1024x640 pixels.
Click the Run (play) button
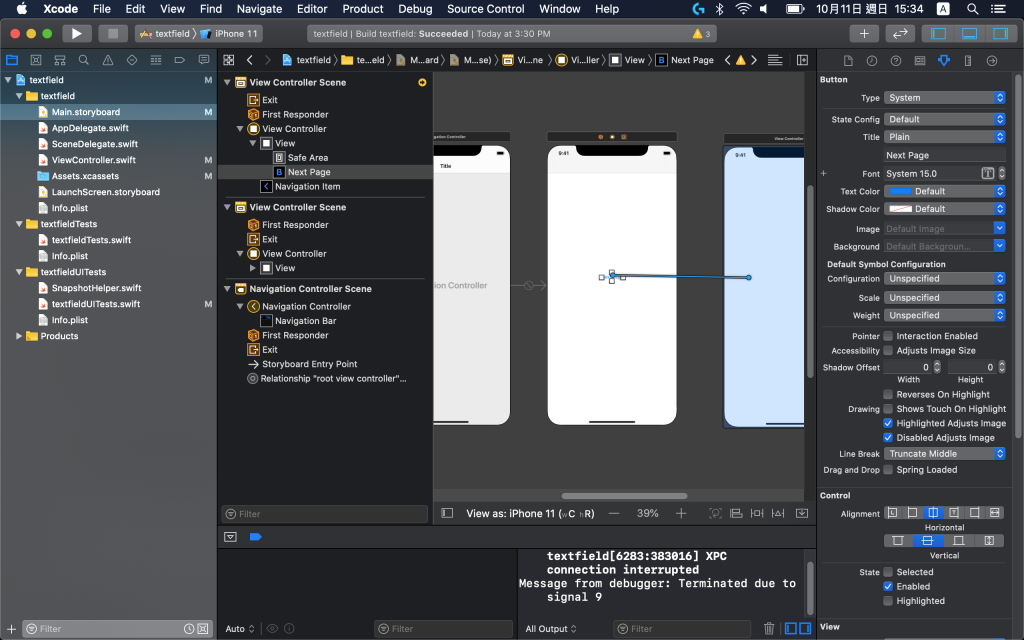tap(77, 33)
